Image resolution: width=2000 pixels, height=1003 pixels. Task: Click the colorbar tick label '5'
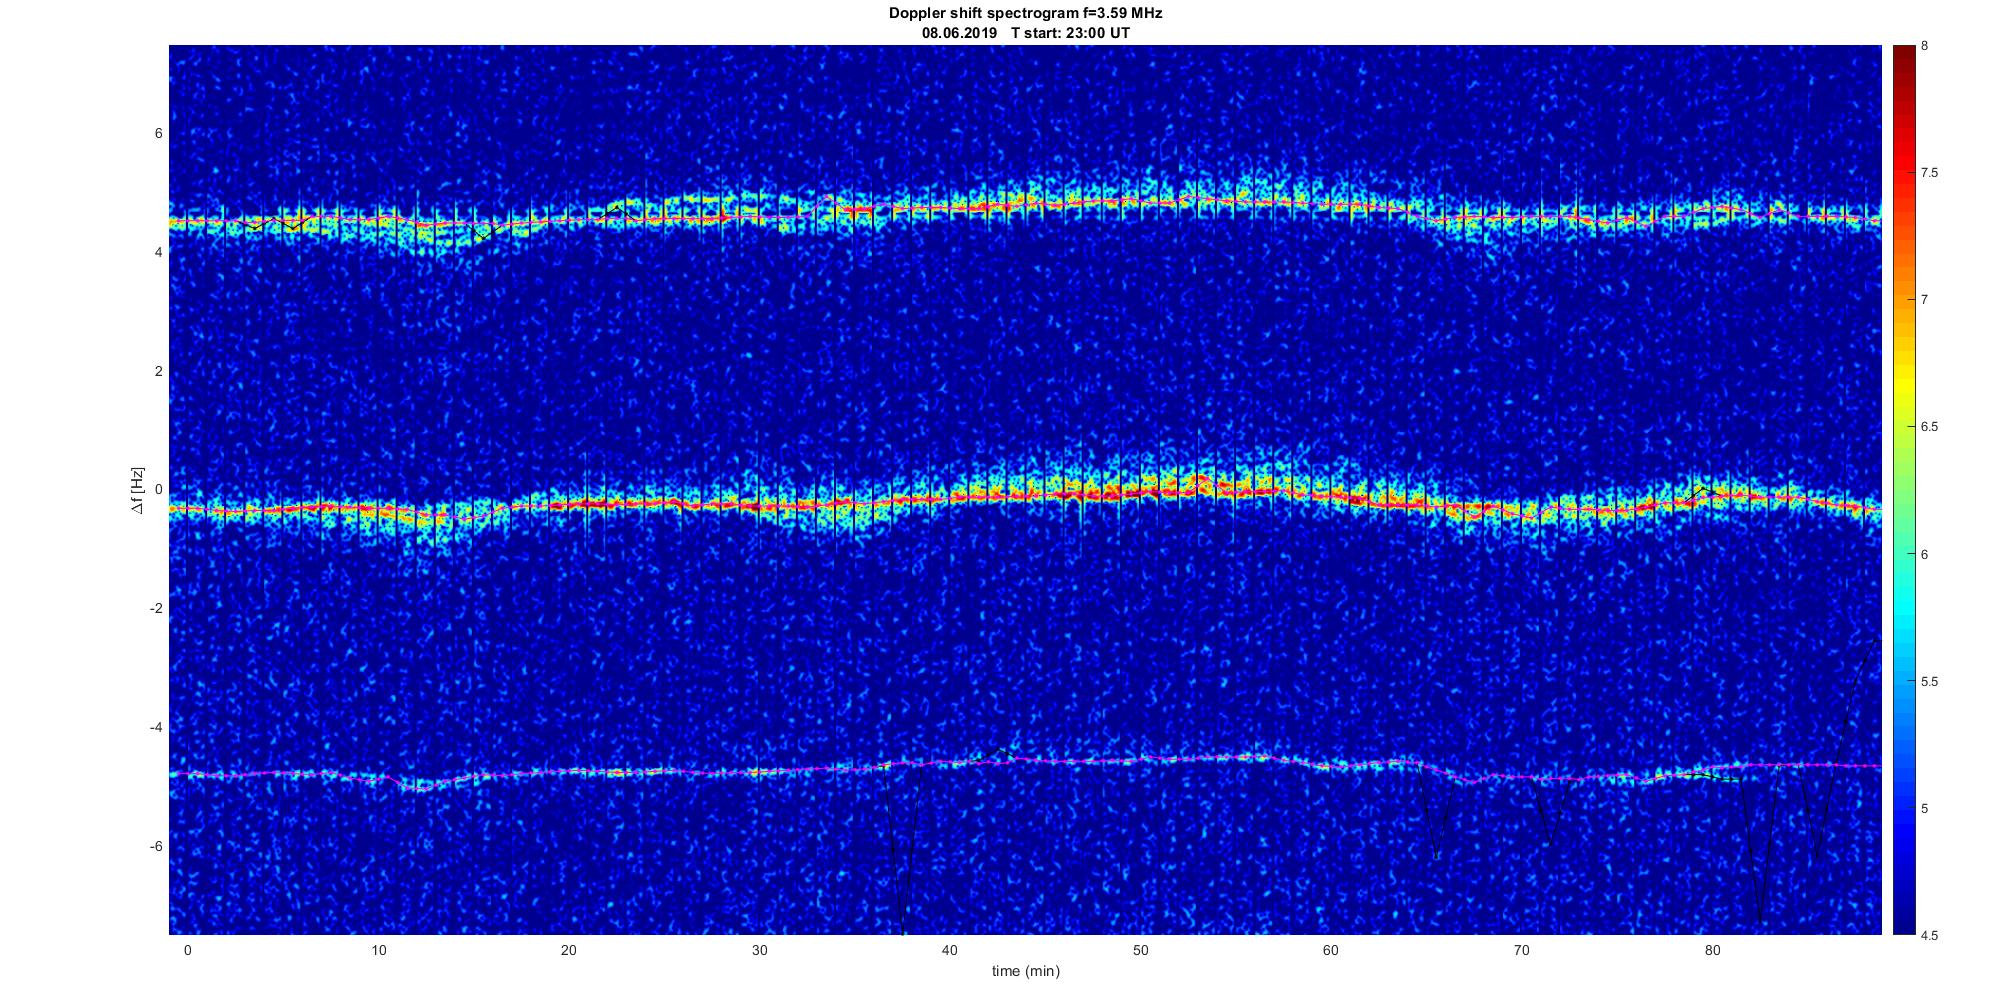click(x=1925, y=808)
